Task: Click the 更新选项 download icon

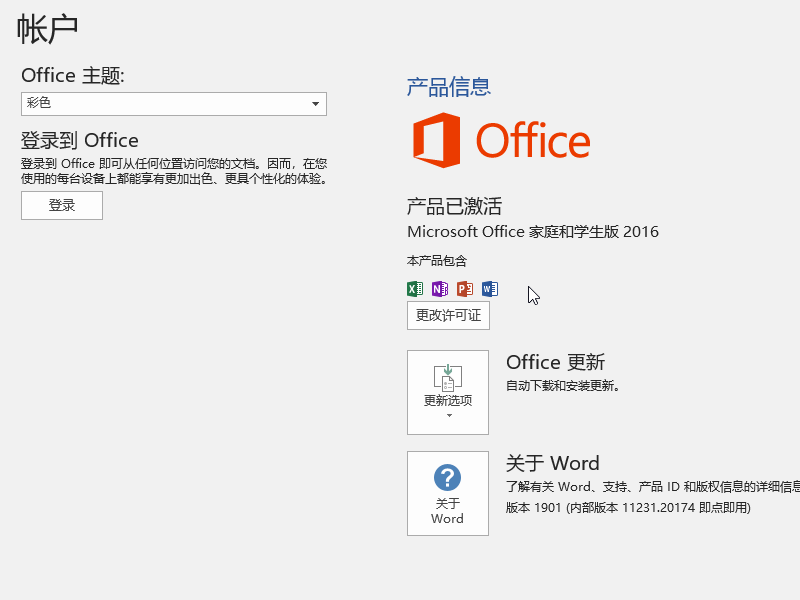Action: coord(447,376)
